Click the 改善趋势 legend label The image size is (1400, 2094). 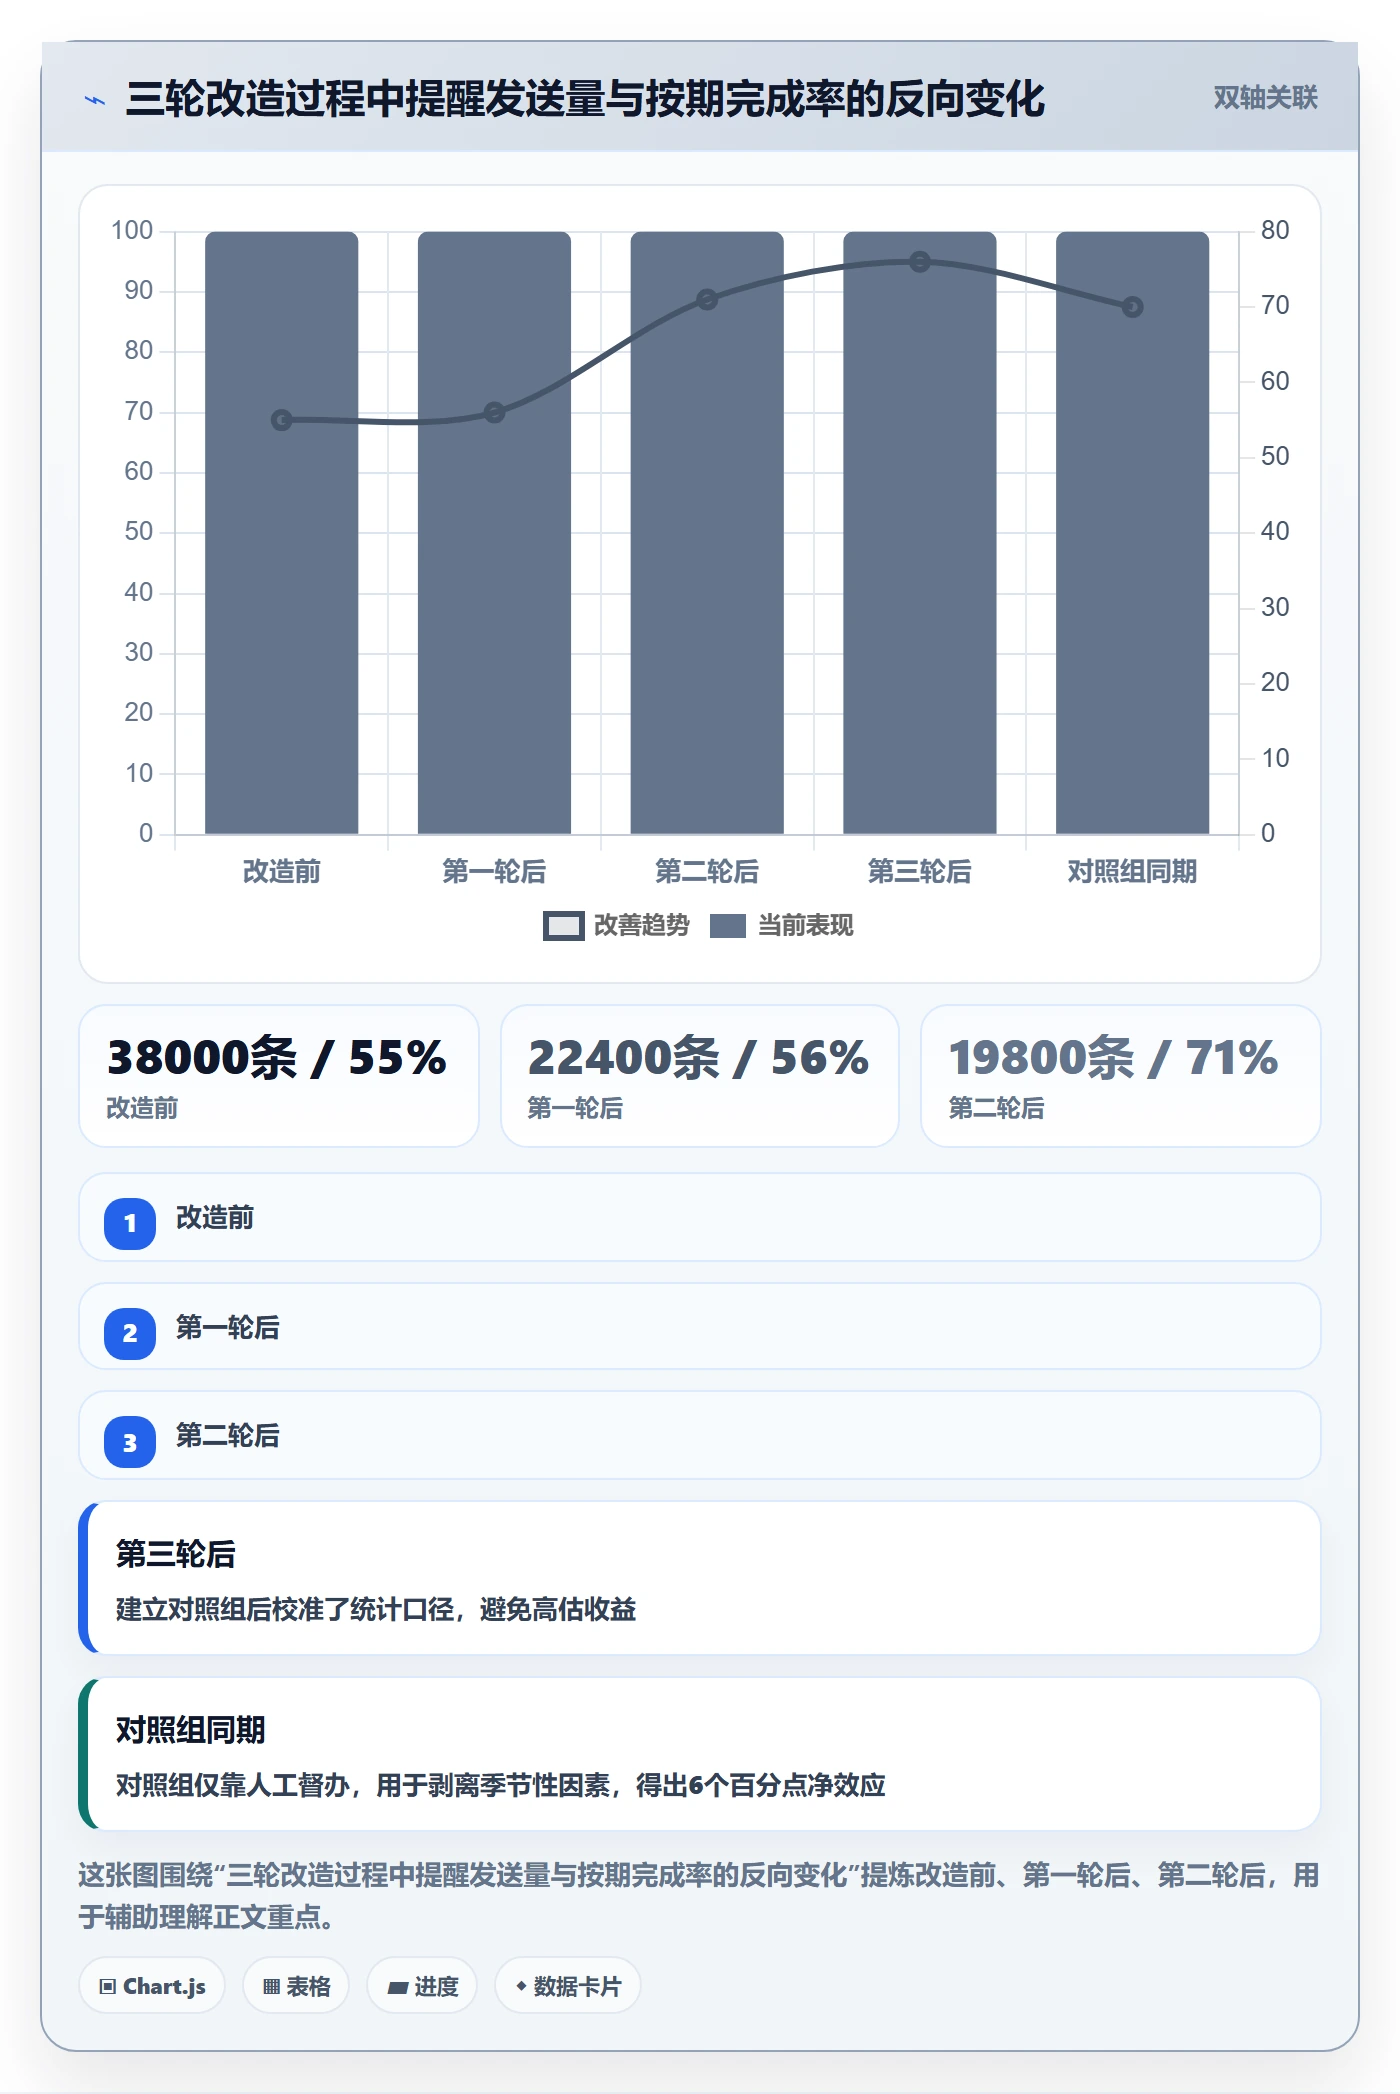tap(642, 926)
